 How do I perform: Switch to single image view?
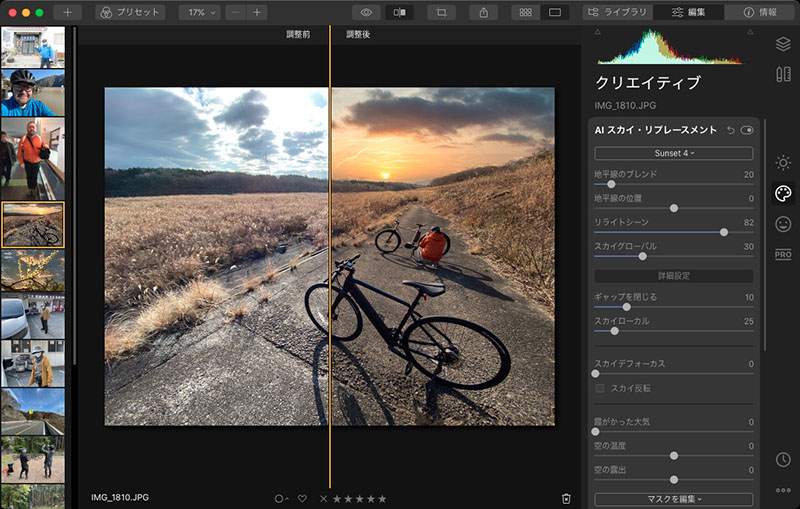[555, 12]
